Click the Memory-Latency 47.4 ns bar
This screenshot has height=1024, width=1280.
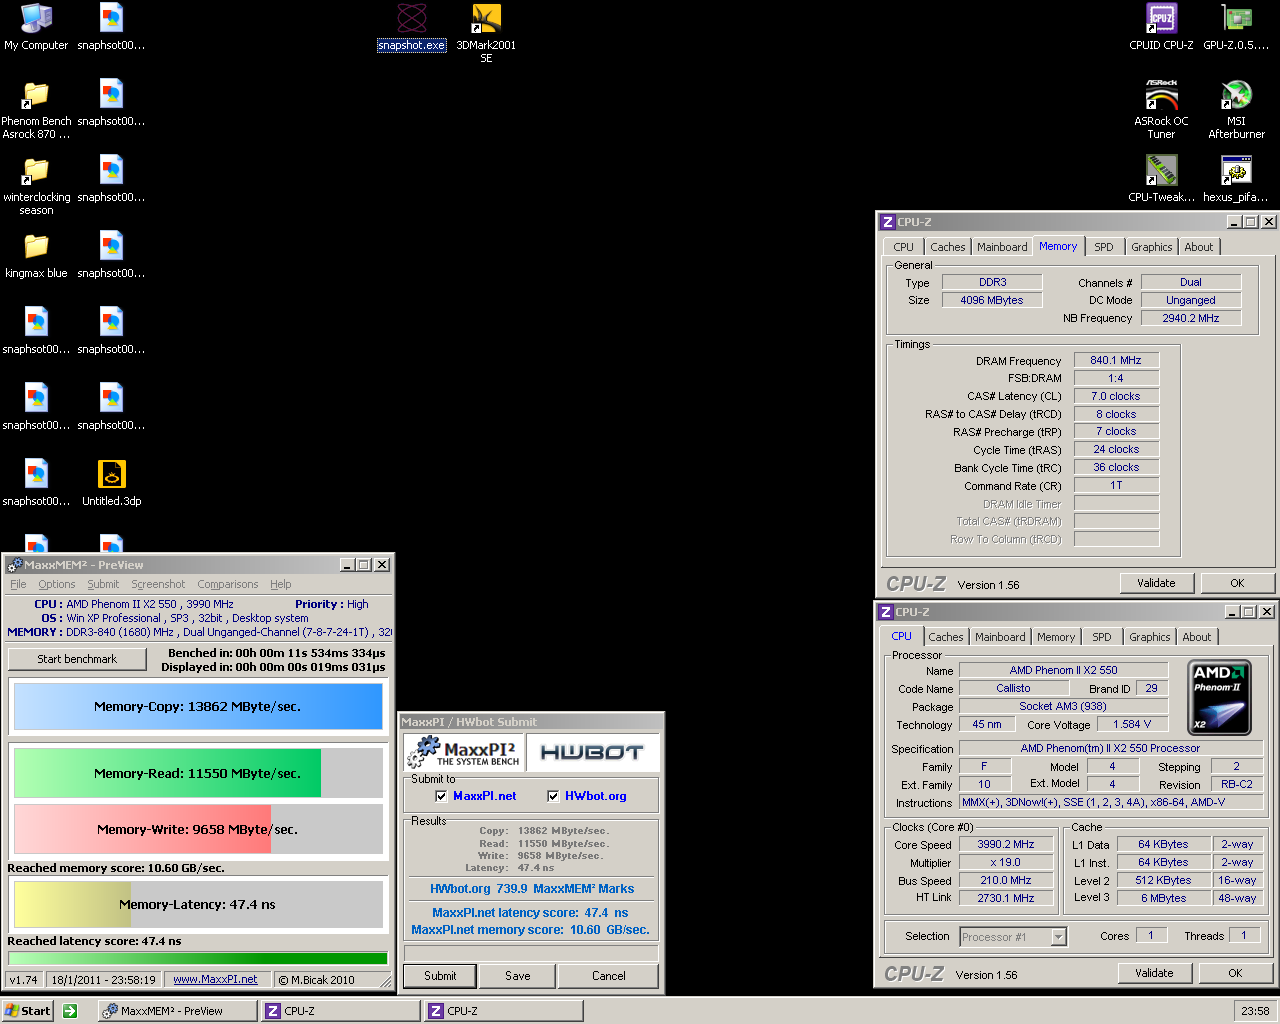(x=198, y=904)
